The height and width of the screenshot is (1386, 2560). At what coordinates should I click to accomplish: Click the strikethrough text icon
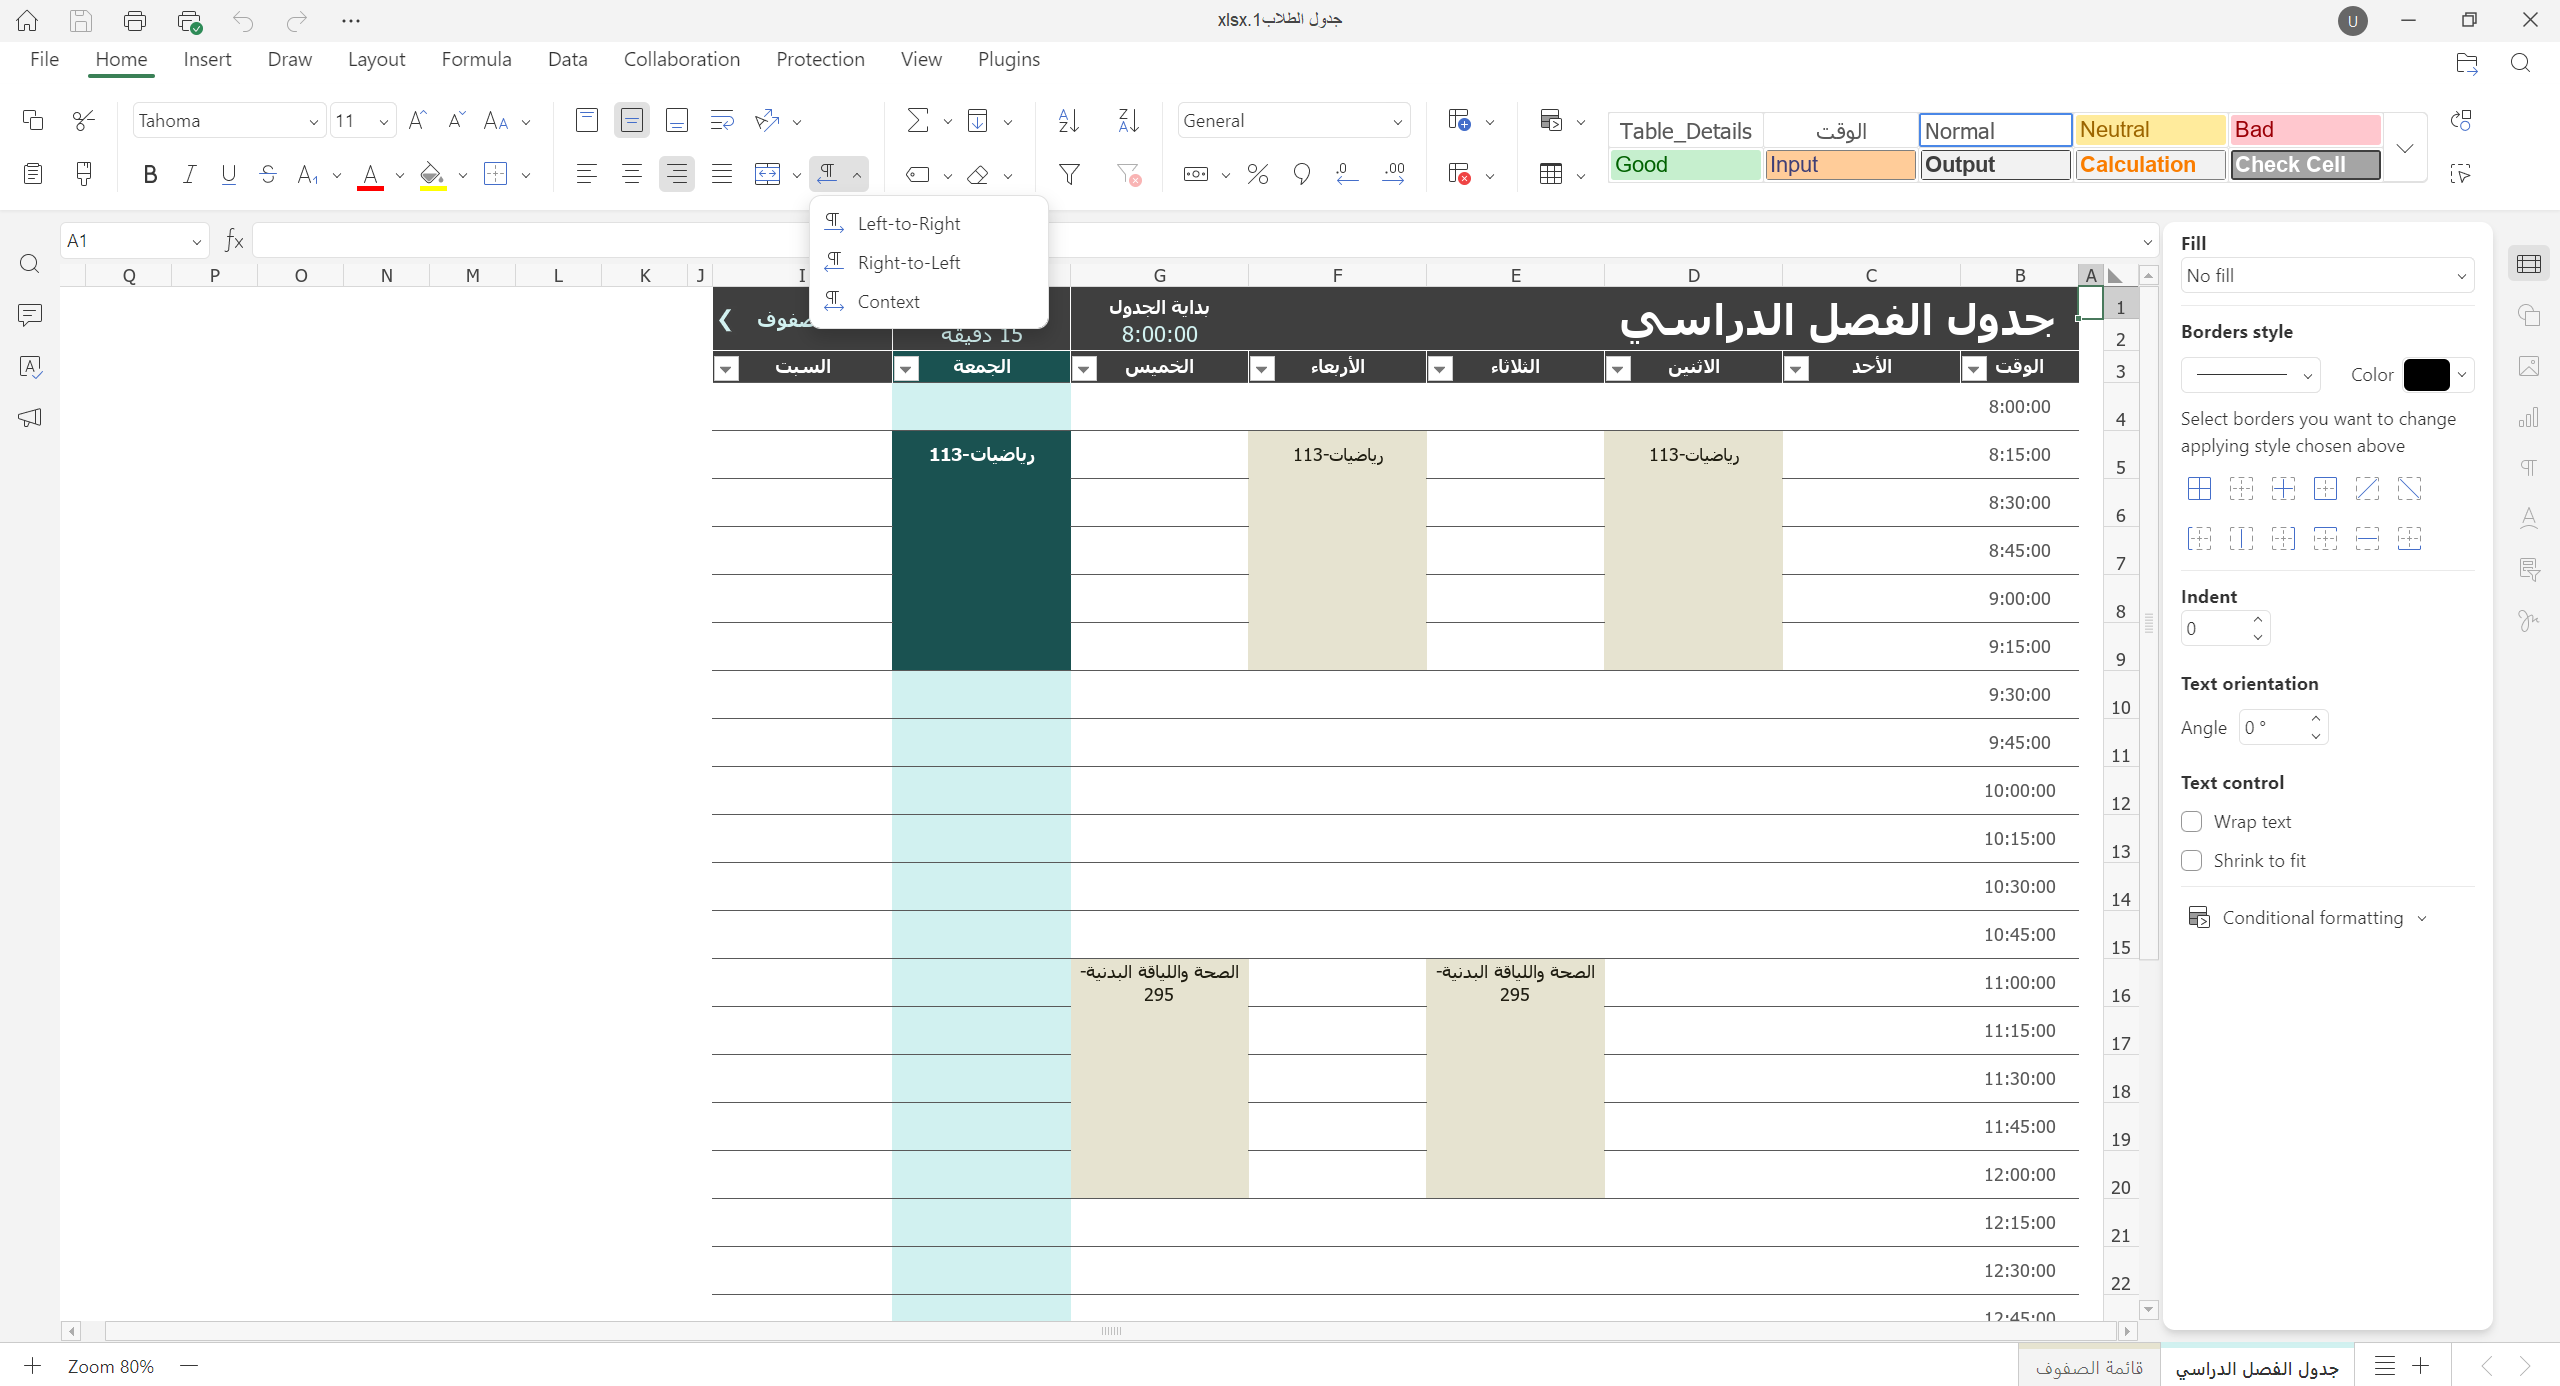(267, 175)
